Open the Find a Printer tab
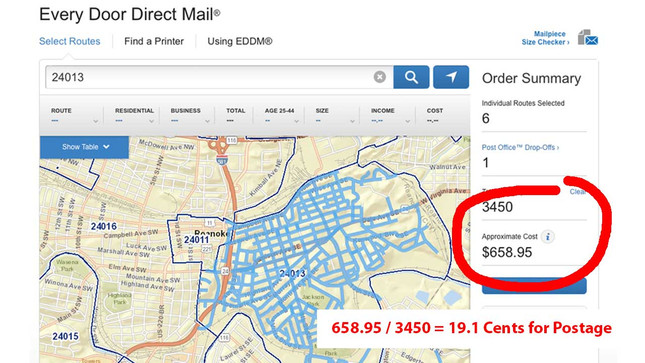The image size is (645, 363). click(154, 41)
